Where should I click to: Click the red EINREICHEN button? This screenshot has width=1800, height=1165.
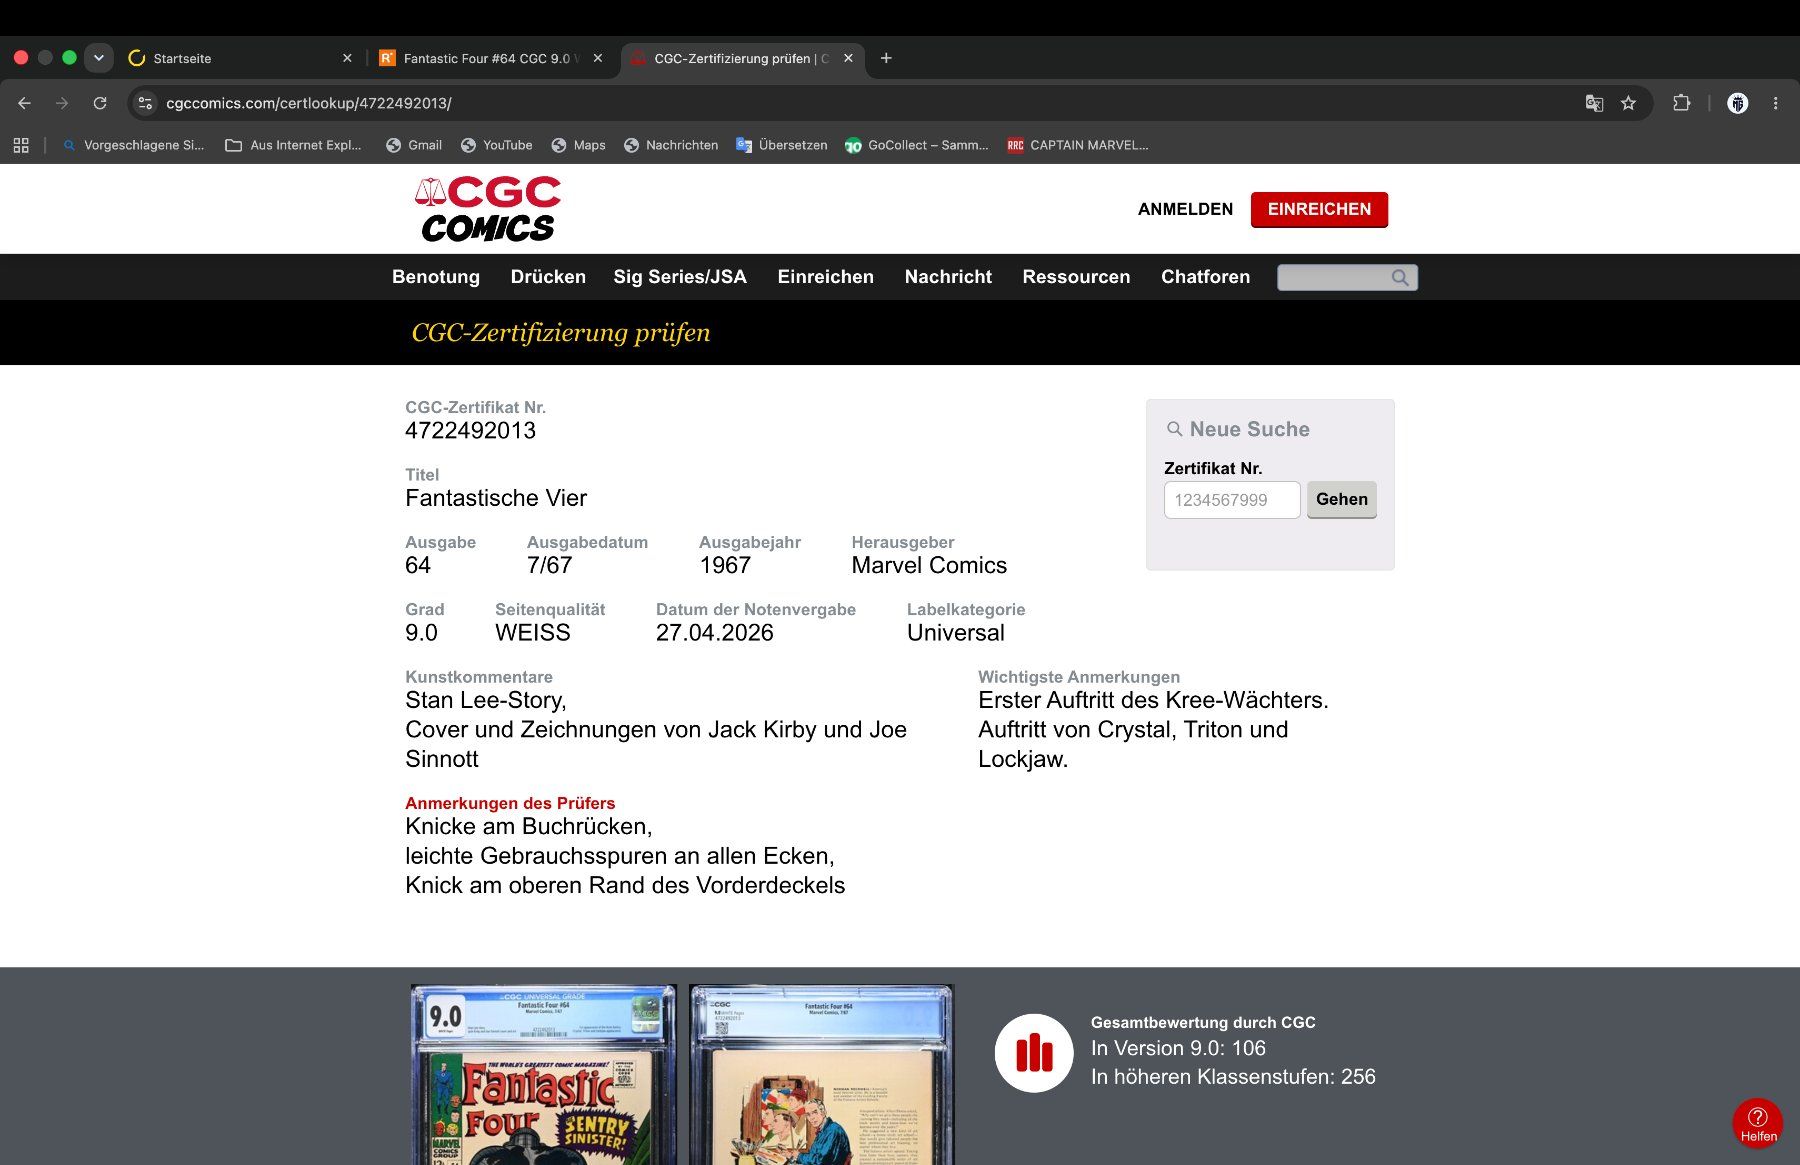click(x=1319, y=209)
